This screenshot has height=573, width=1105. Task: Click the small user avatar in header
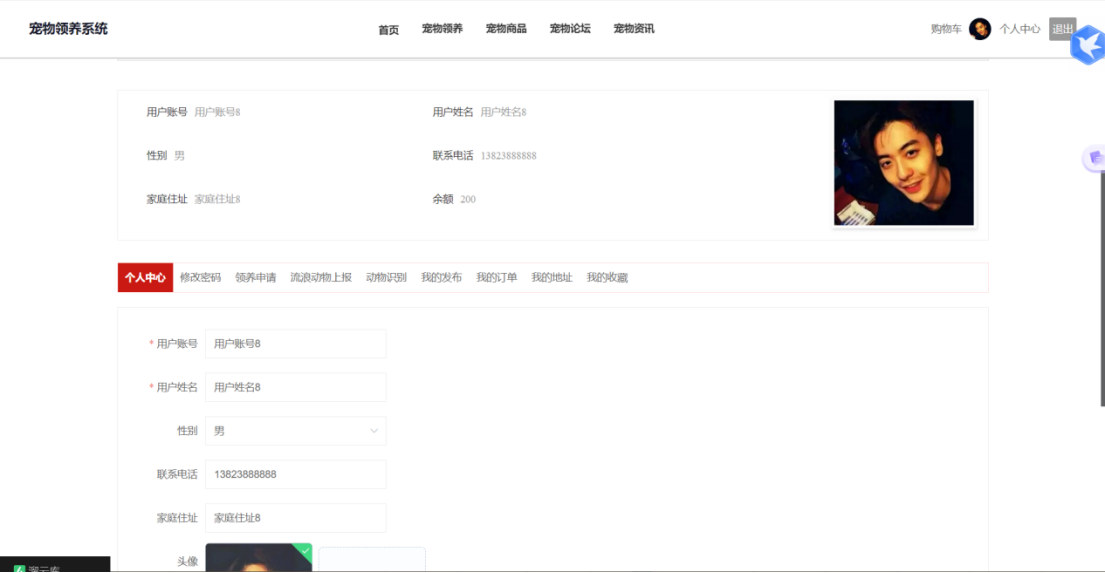click(x=980, y=29)
